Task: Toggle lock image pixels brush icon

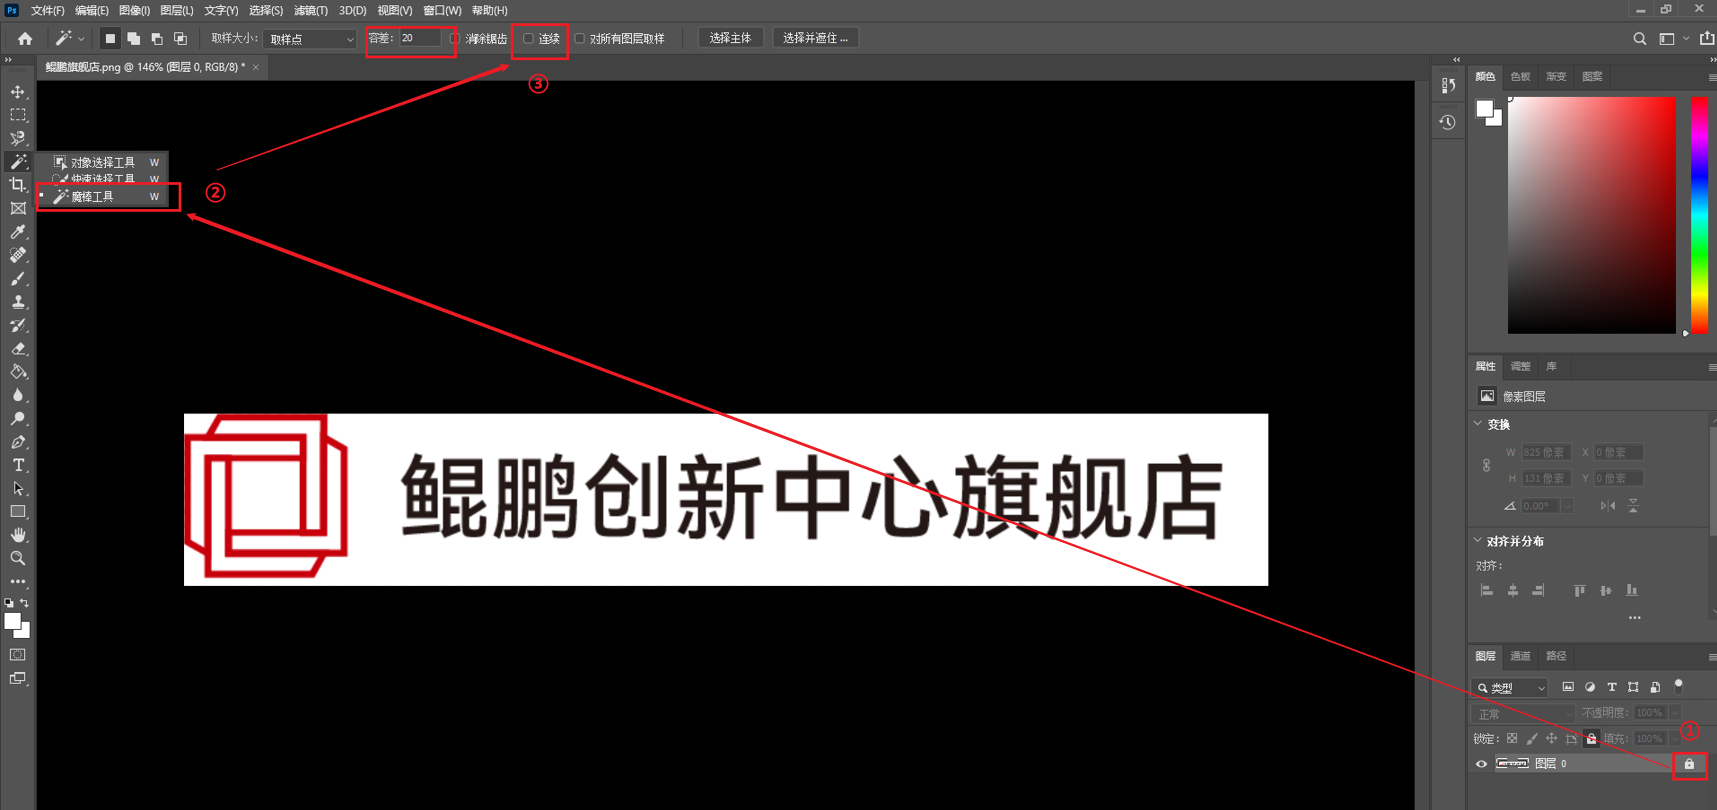Action: coord(1532,738)
